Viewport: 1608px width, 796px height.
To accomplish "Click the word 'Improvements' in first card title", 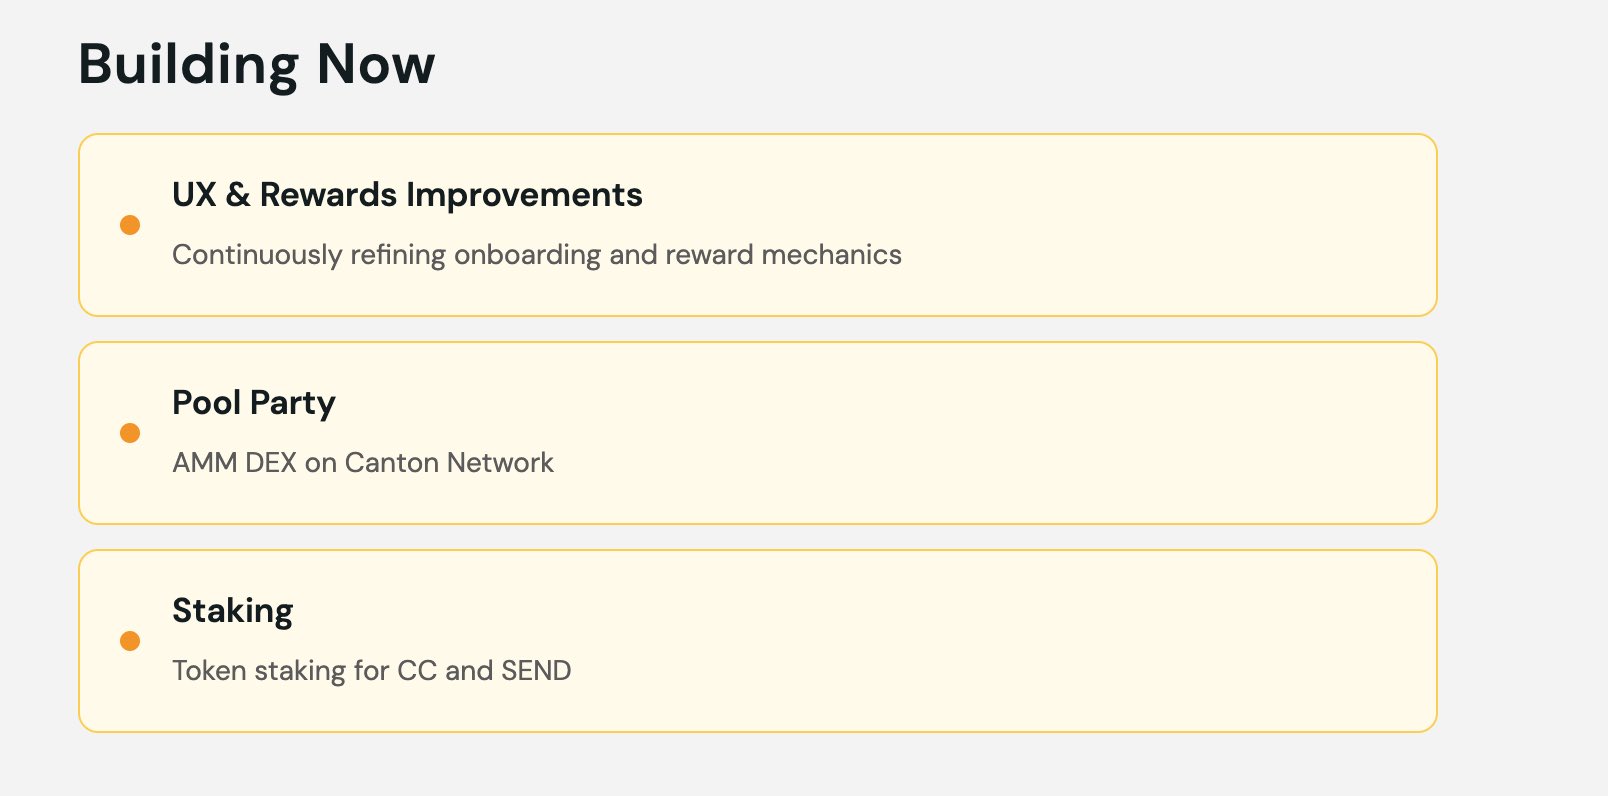I will point(525,195).
